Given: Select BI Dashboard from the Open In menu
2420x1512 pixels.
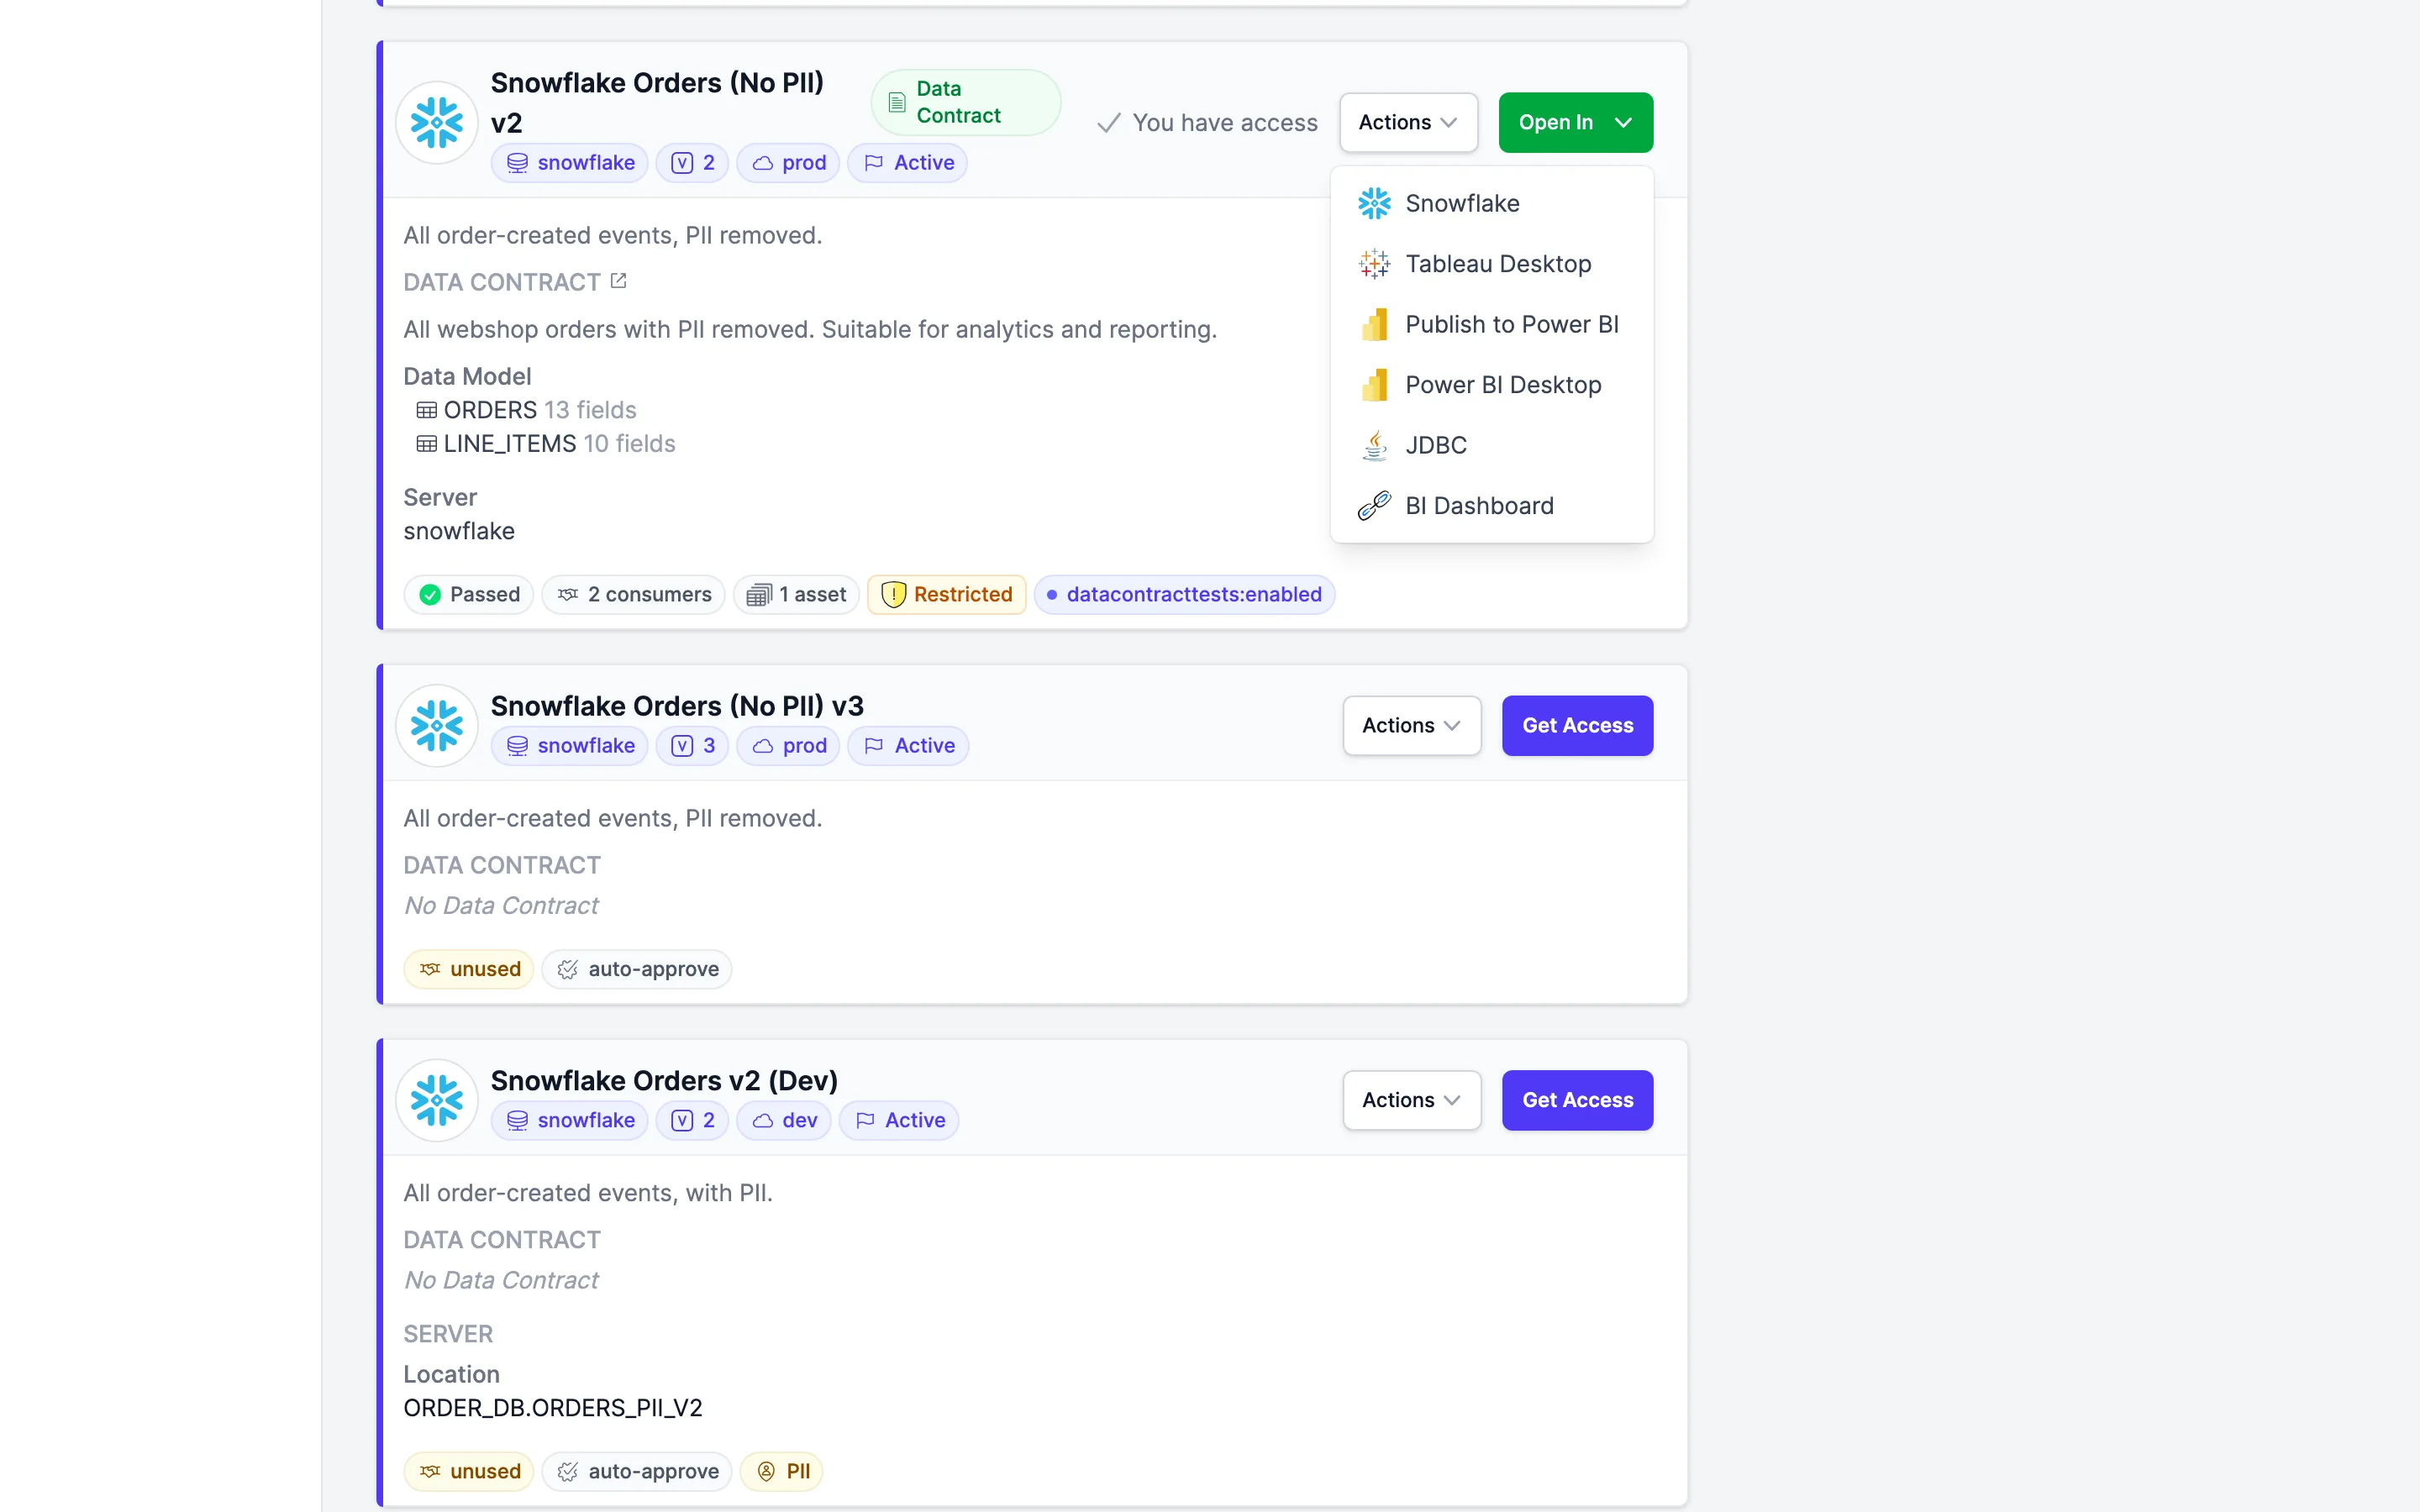Looking at the screenshot, I should point(1491,506).
